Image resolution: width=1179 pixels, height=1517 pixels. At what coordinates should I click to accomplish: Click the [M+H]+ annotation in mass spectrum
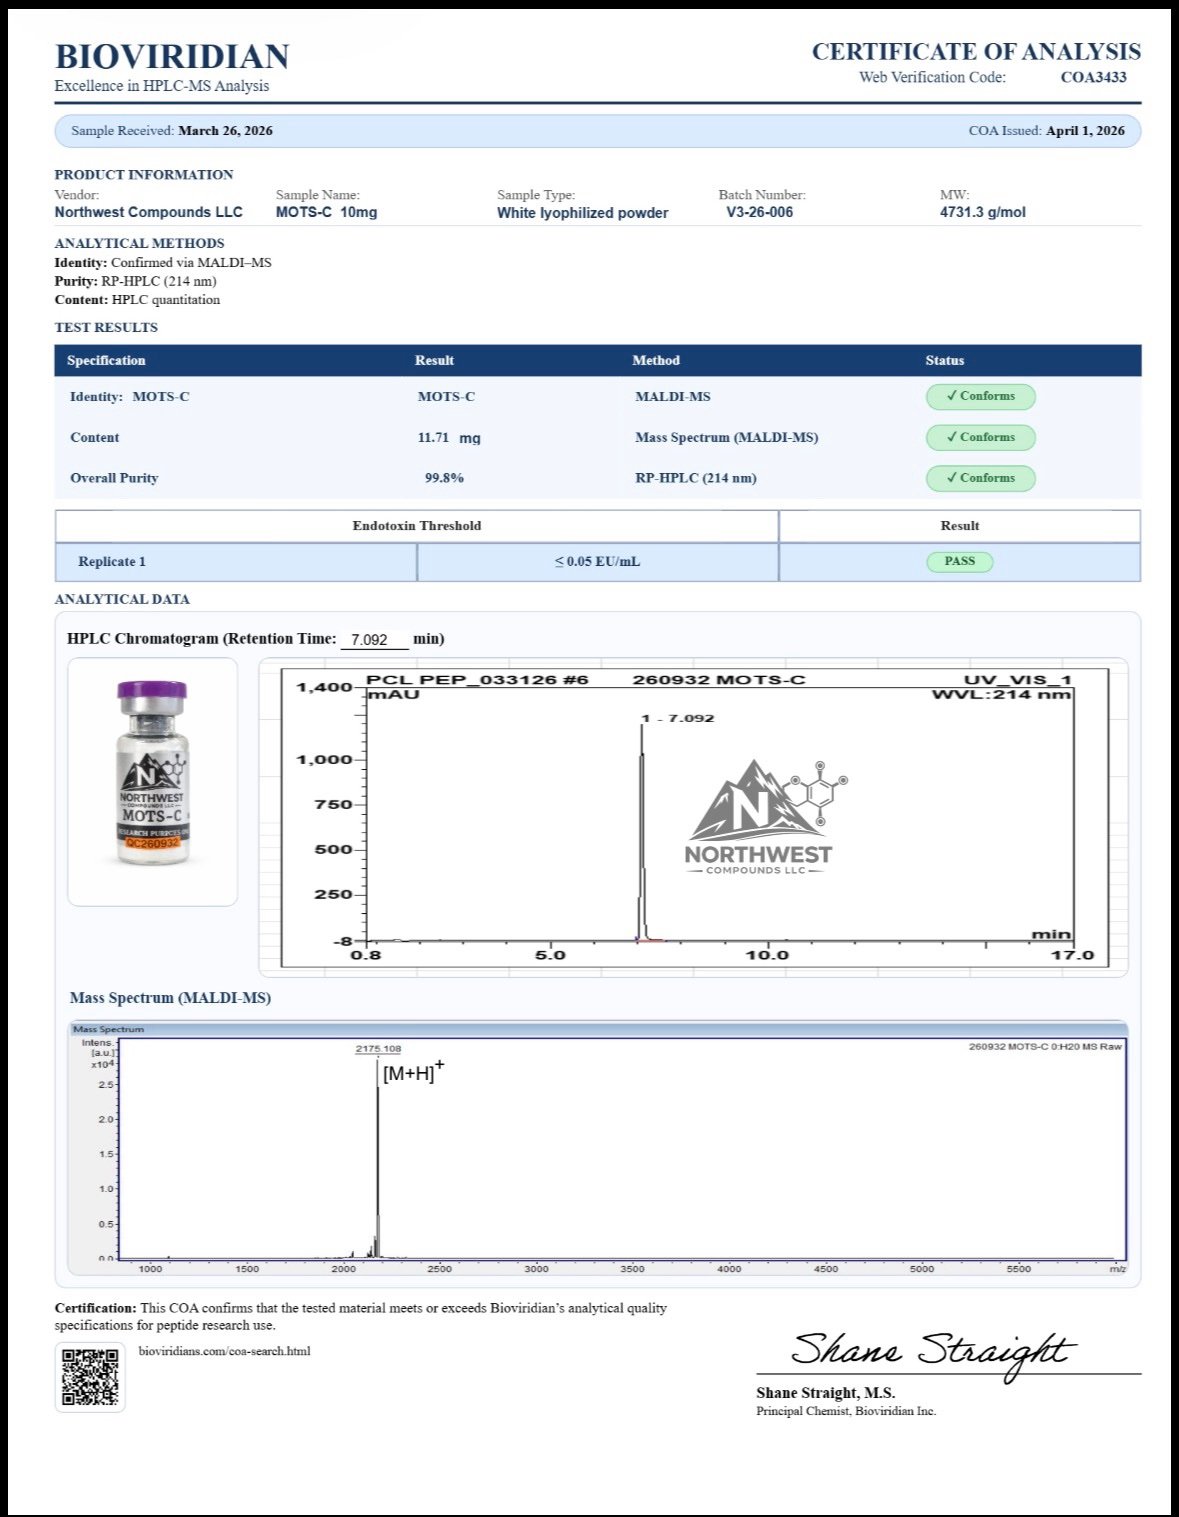coord(412,1073)
